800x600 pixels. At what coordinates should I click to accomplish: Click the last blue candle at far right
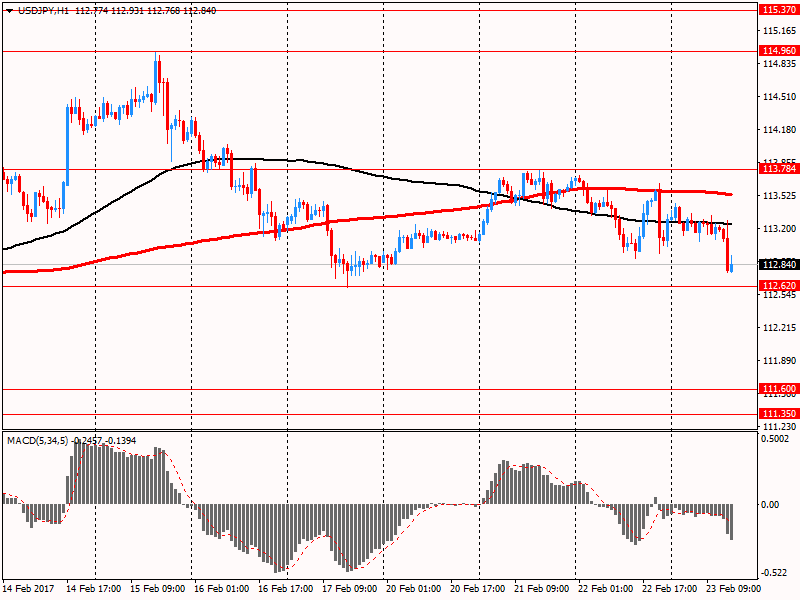pos(732,265)
